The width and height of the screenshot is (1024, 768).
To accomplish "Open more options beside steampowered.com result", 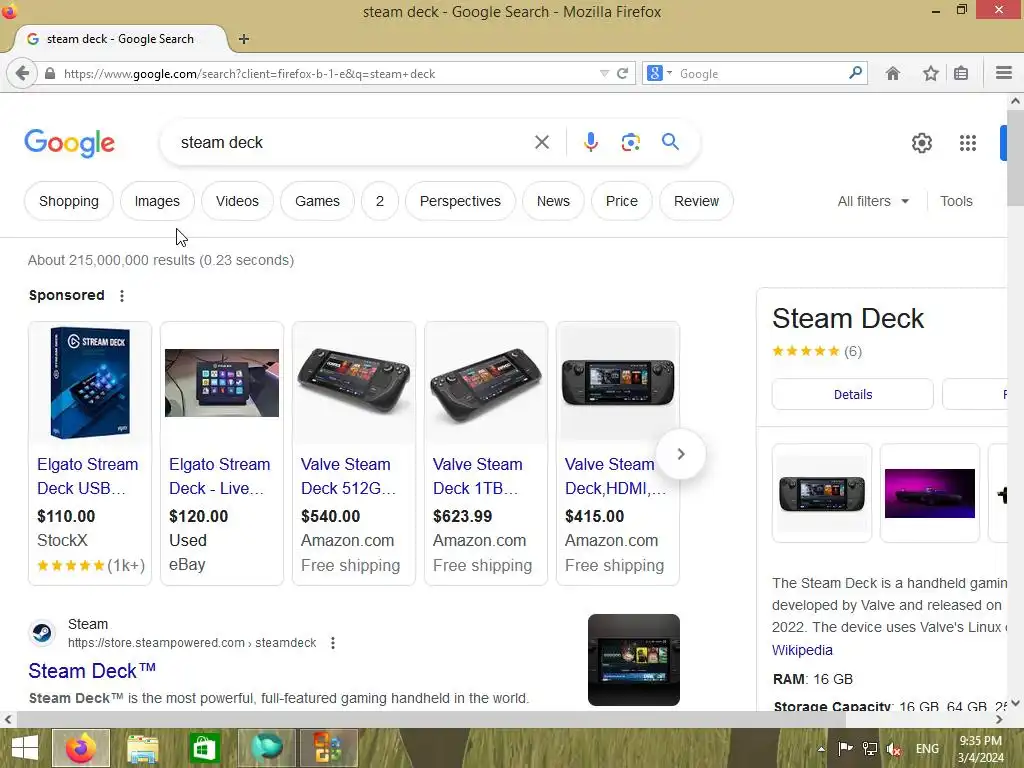I will pos(333,643).
